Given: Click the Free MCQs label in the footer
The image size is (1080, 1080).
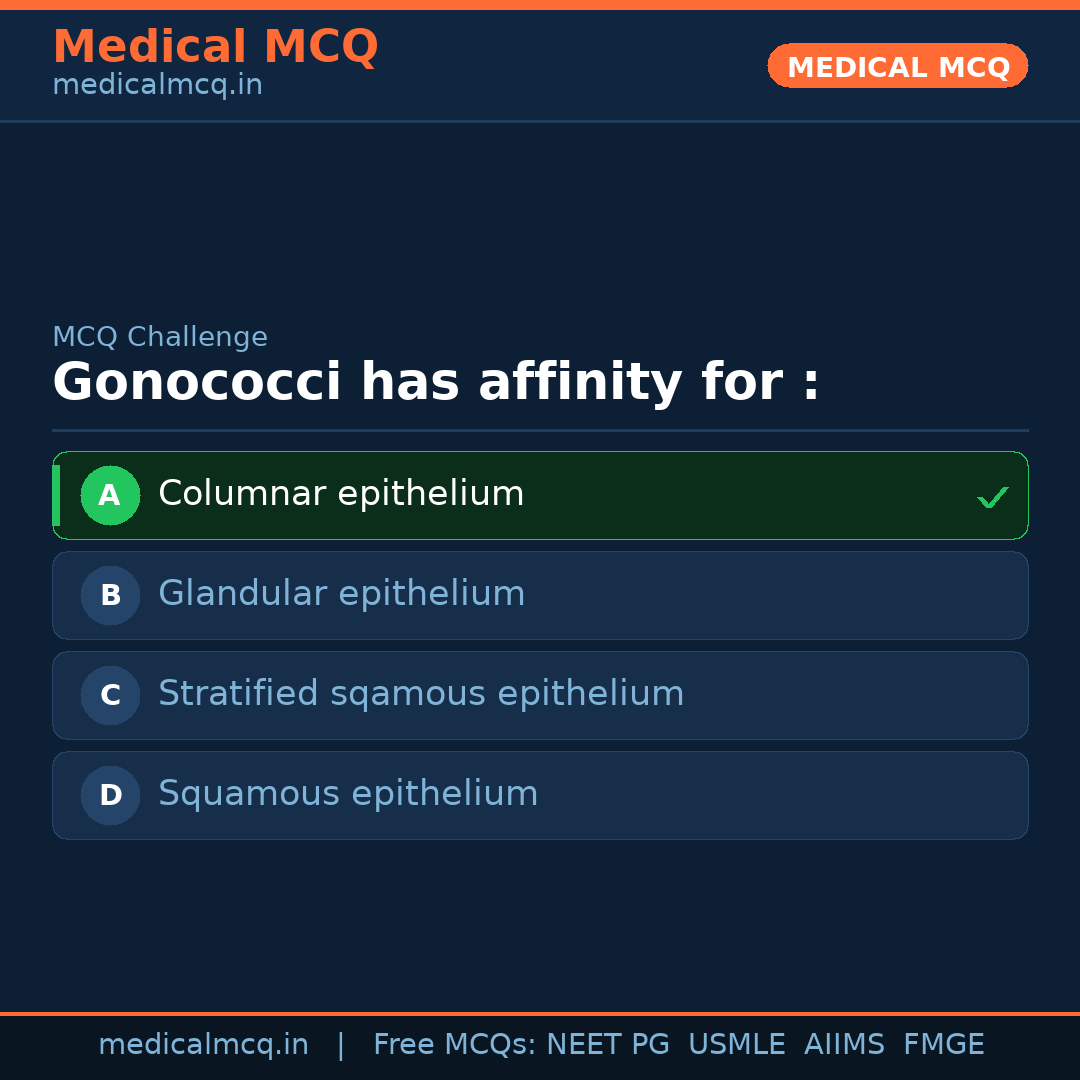Looking at the screenshot, I should [x=455, y=1045].
